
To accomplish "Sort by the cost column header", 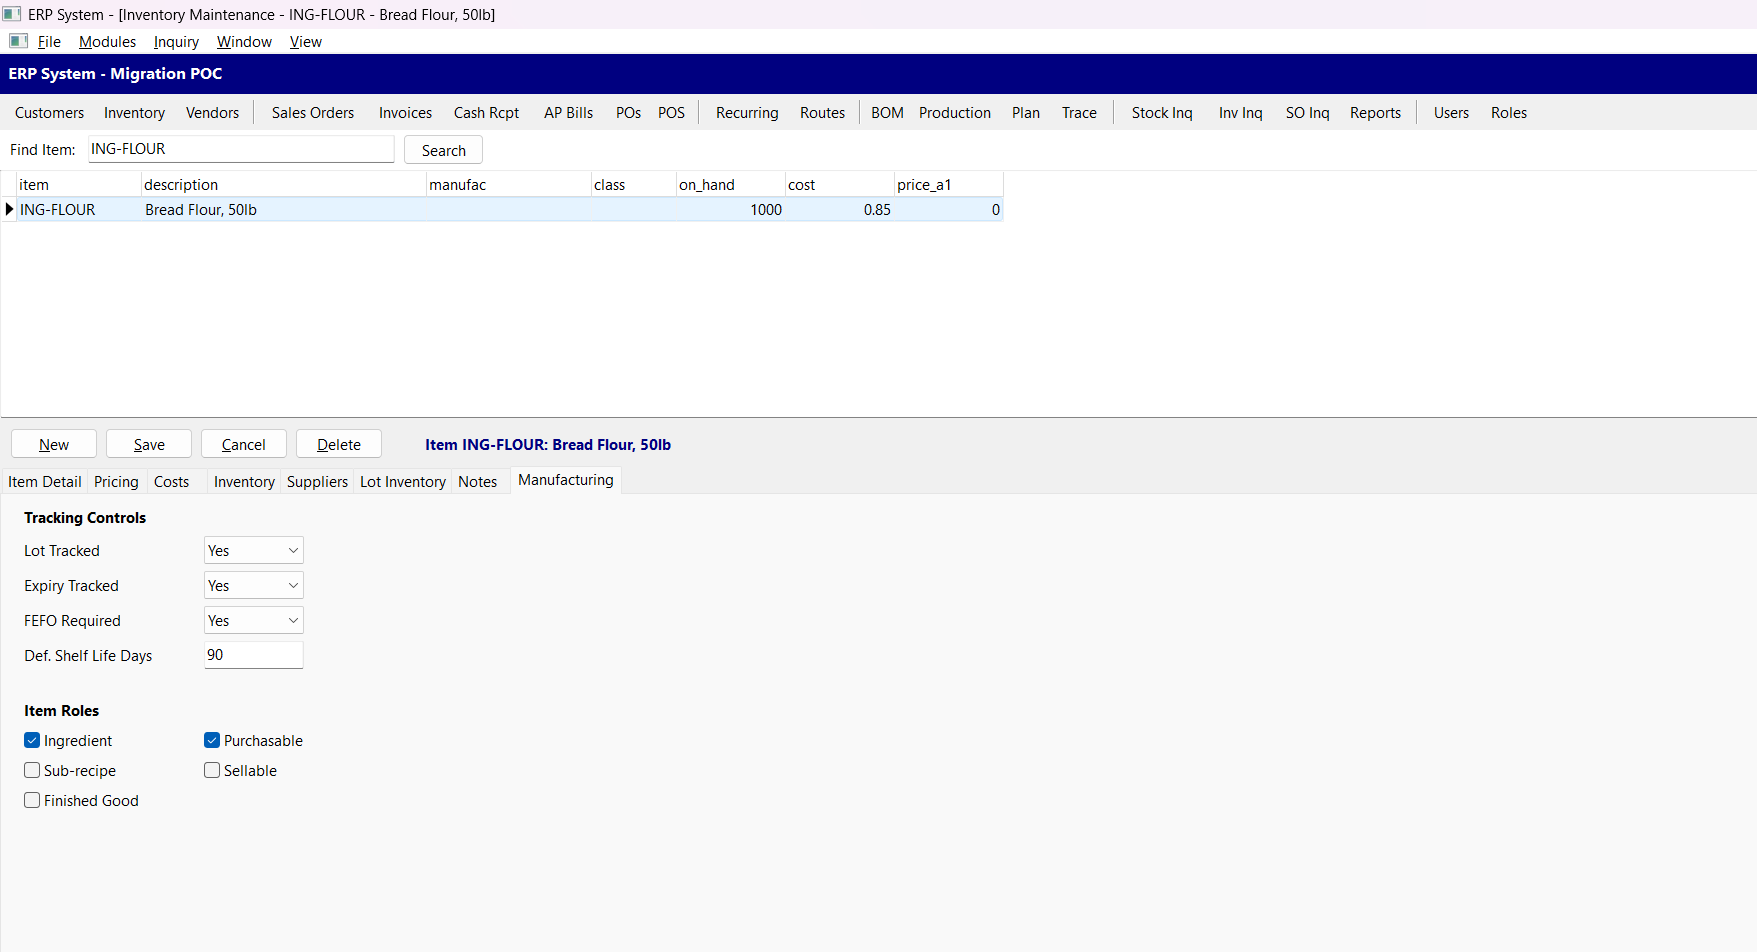I will pyautogui.click(x=839, y=184).
